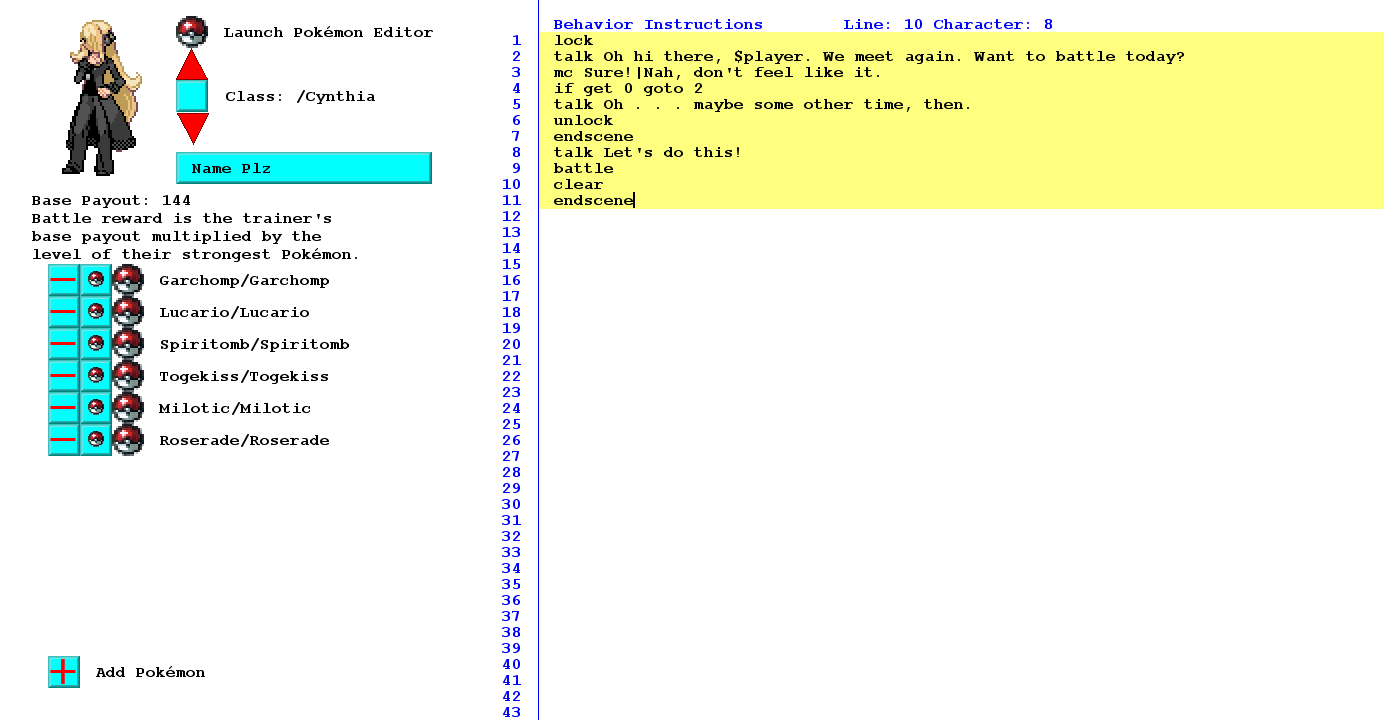Select the Cynthia trainer sprite
This screenshot has height=720, width=1384.
pos(100,97)
